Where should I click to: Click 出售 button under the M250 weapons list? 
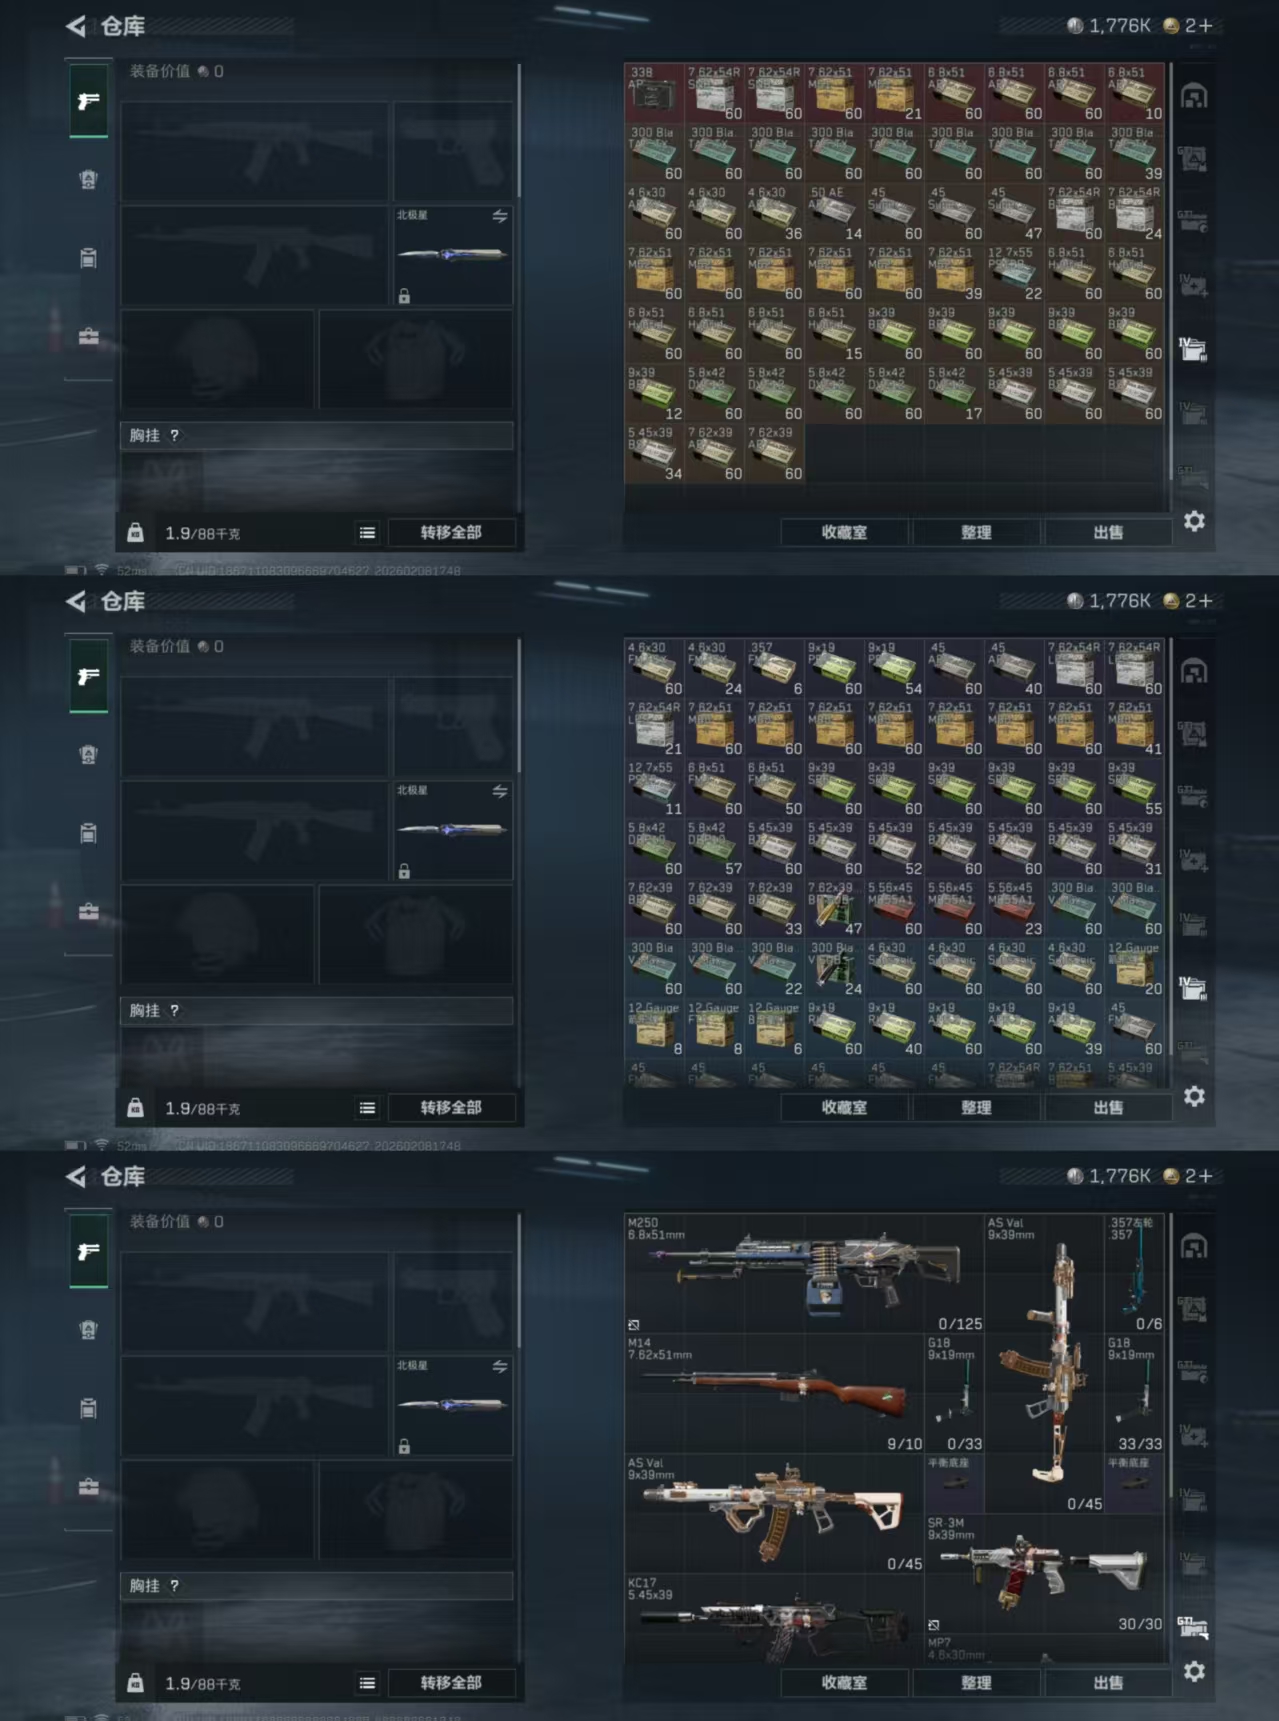(1108, 1683)
